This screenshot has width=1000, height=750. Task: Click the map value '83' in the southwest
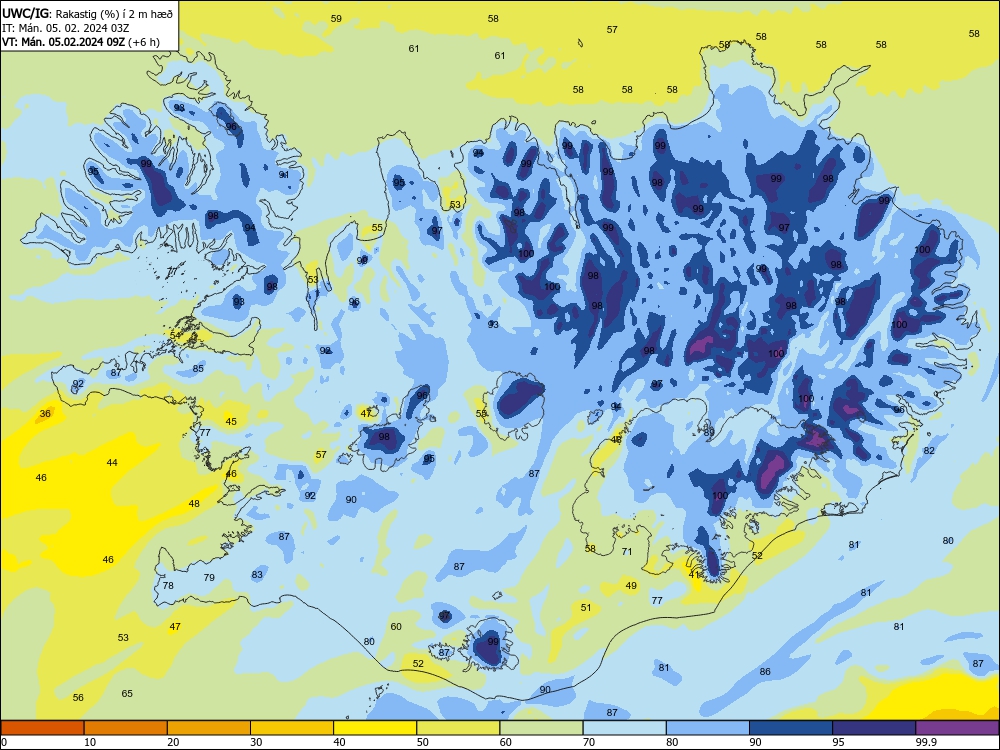(x=257, y=574)
